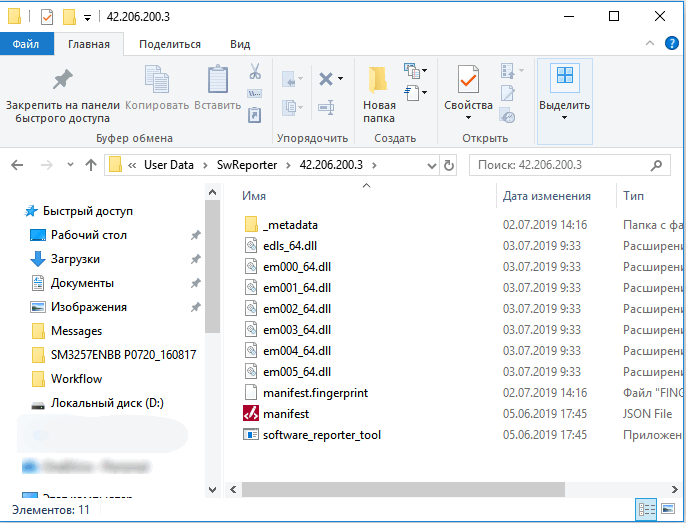The width and height of the screenshot is (686, 523).
Task: Open Локальный диск (D:) in navigation pane
Action: (x=107, y=403)
